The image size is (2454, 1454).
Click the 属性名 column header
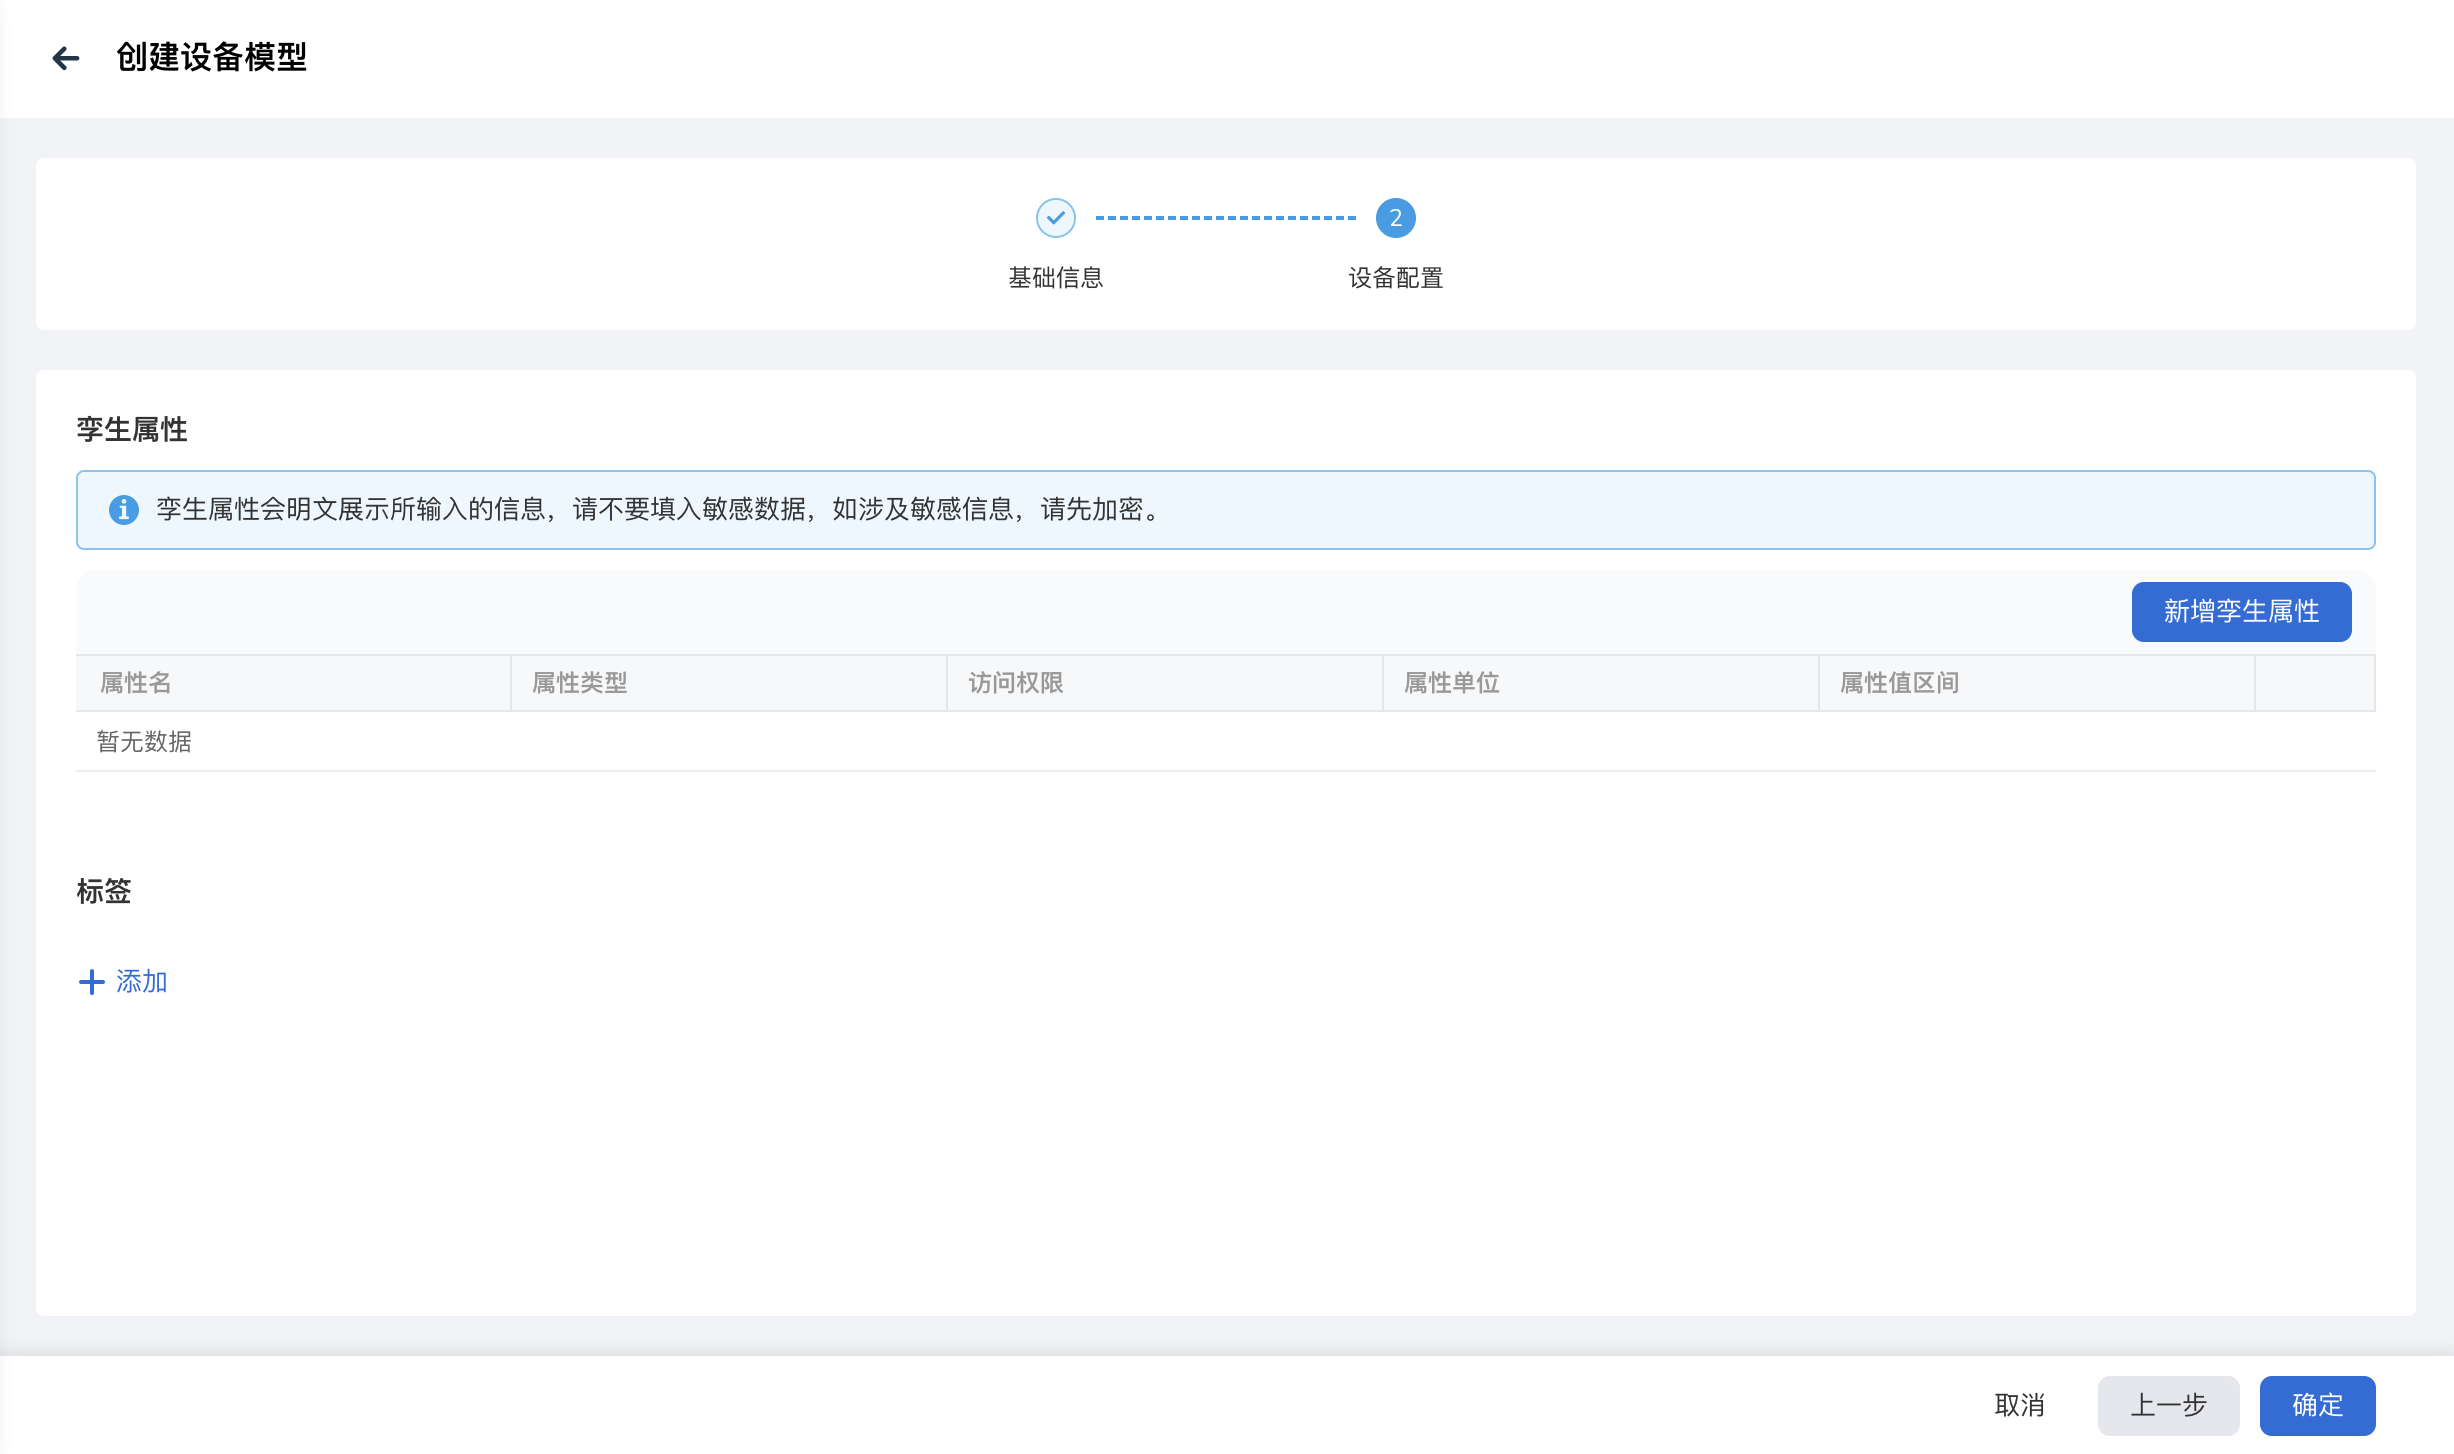136,683
